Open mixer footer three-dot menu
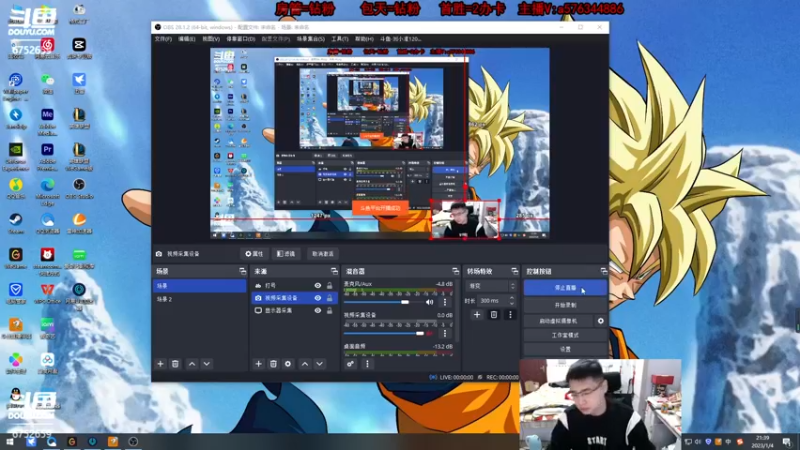Viewport: 800px width, 450px height. coord(367,364)
